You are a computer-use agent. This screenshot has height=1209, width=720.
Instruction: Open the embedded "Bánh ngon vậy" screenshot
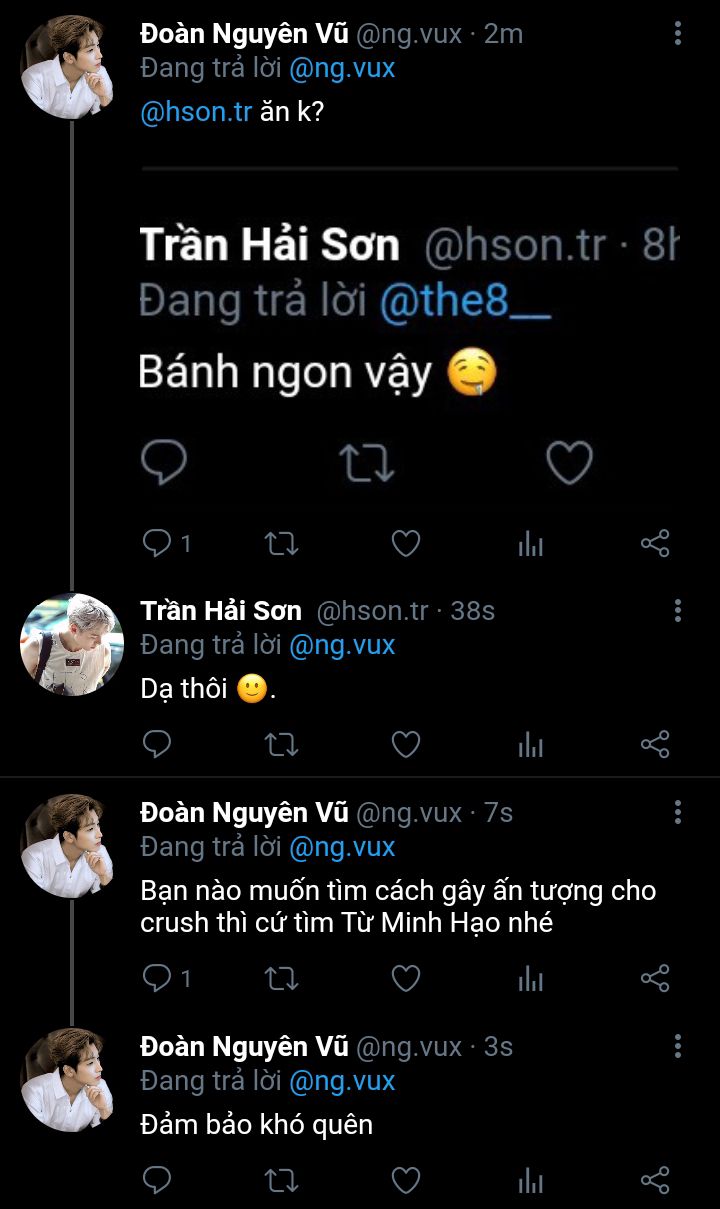coord(408,330)
